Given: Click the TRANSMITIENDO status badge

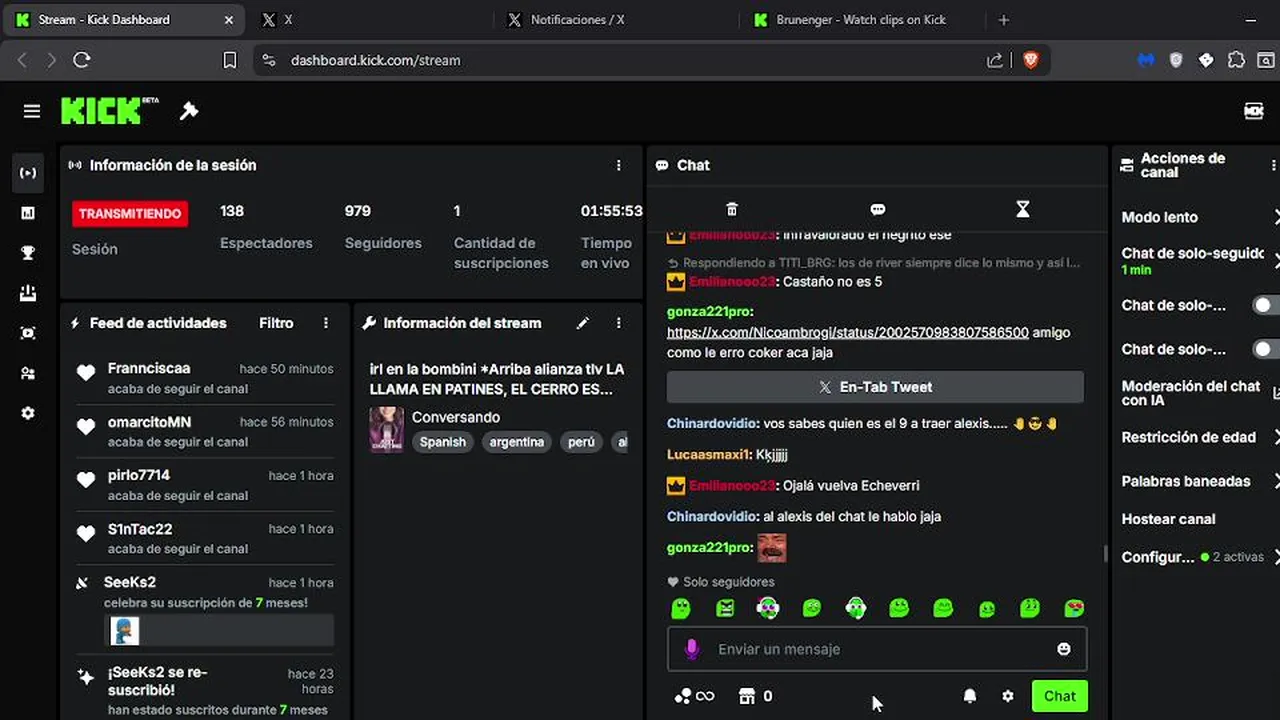Looking at the screenshot, I should tap(130, 213).
